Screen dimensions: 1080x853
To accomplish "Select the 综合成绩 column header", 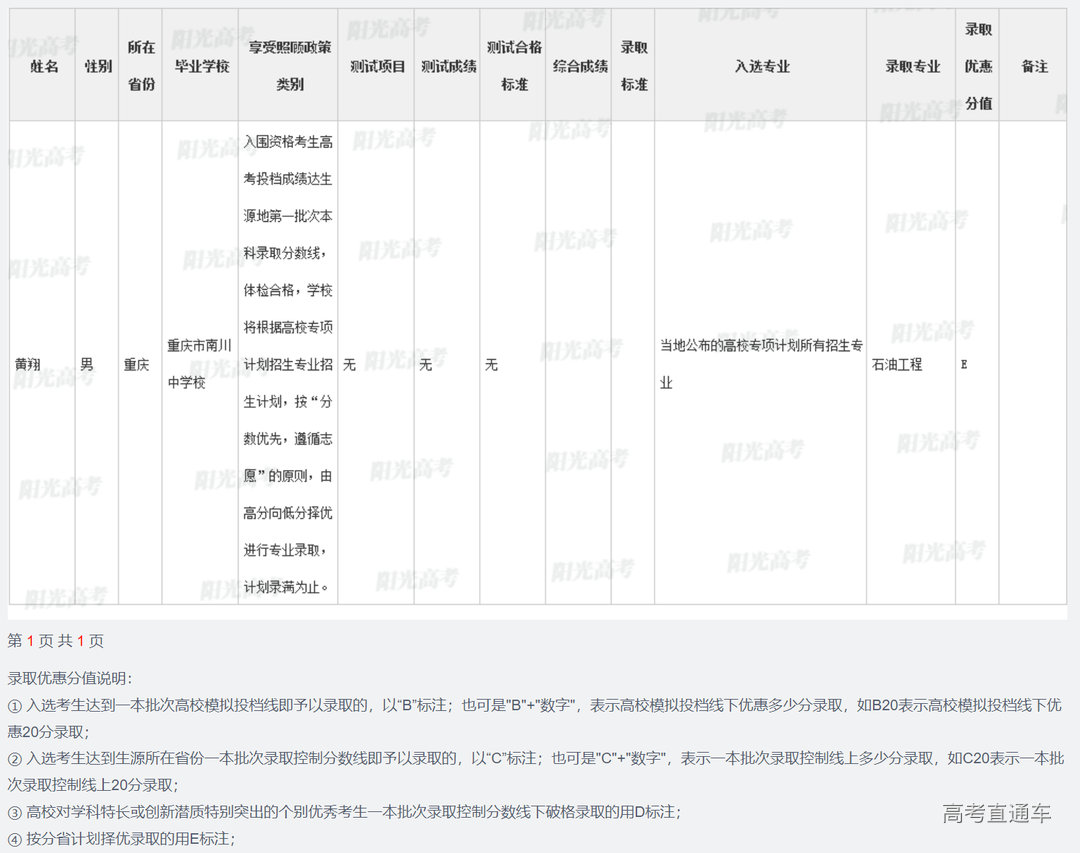I will pyautogui.click(x=580, y=66).
